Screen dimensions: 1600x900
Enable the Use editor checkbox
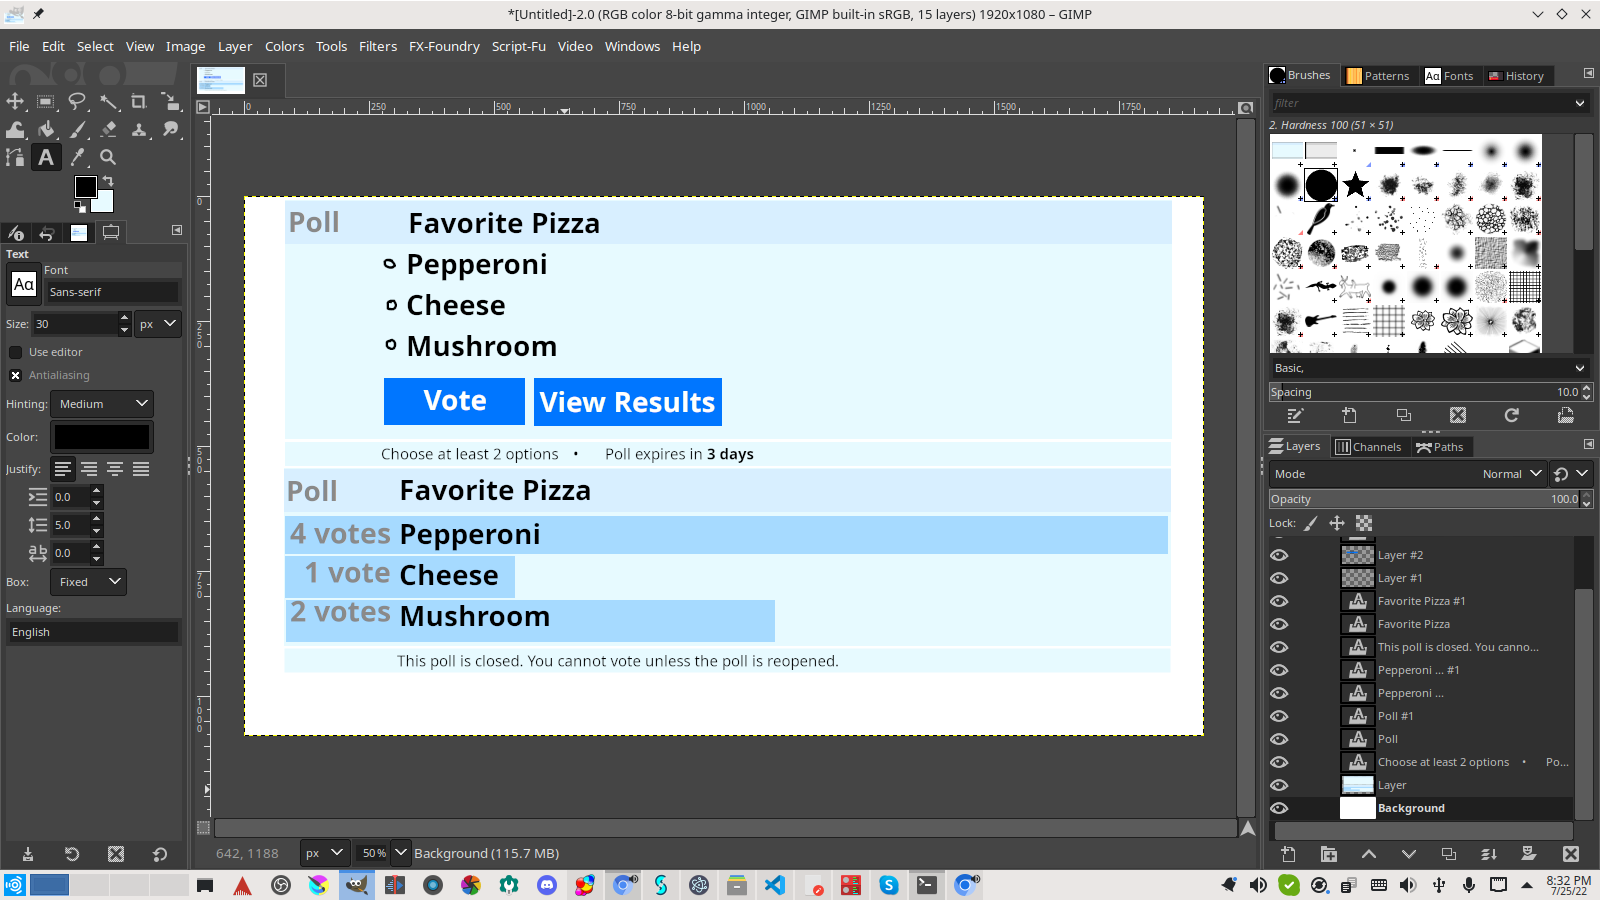coord(16,352)
